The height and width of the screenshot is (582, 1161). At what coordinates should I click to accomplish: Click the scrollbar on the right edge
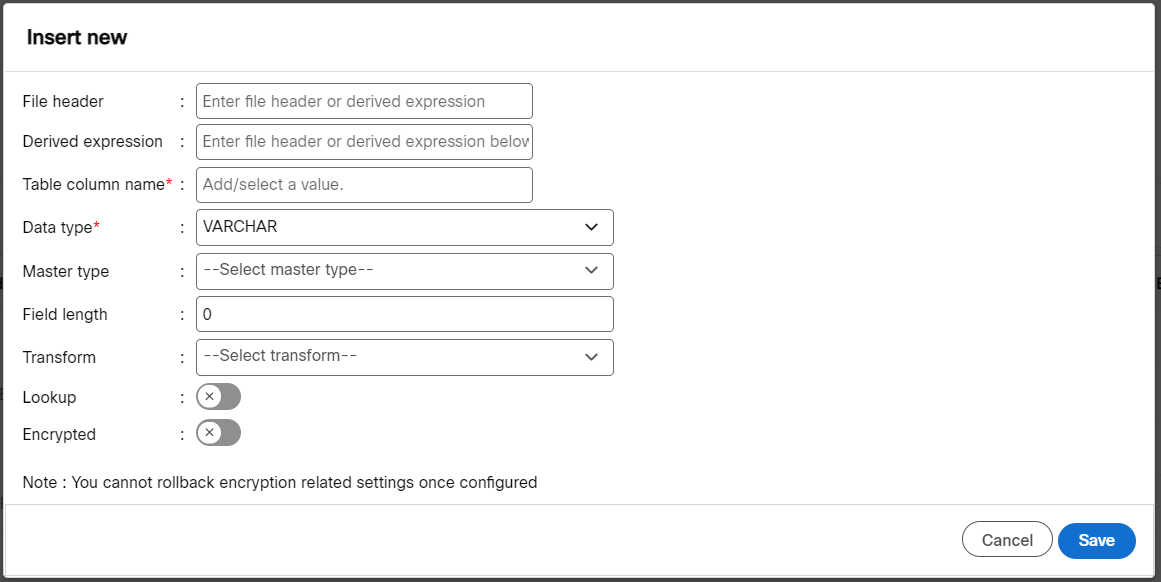coord(1157,290)
